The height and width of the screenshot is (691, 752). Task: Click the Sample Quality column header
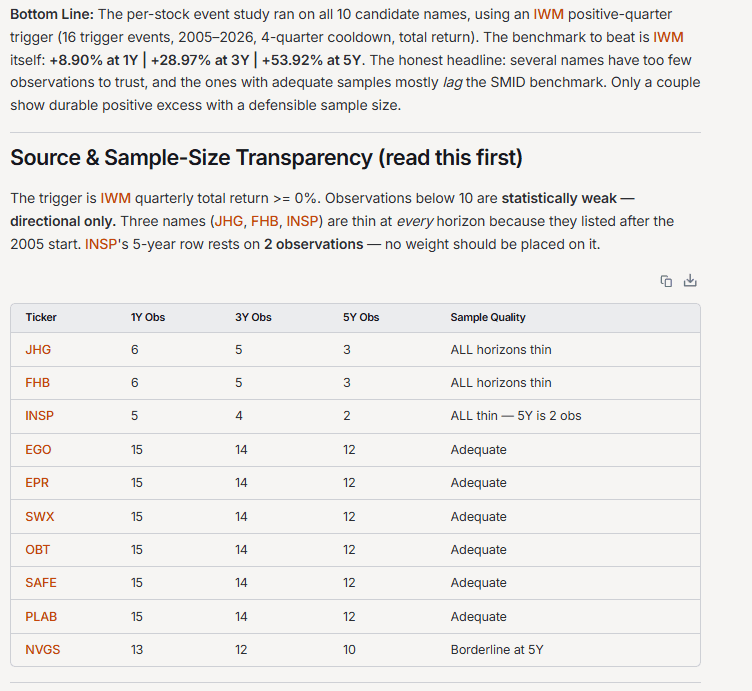488,317
